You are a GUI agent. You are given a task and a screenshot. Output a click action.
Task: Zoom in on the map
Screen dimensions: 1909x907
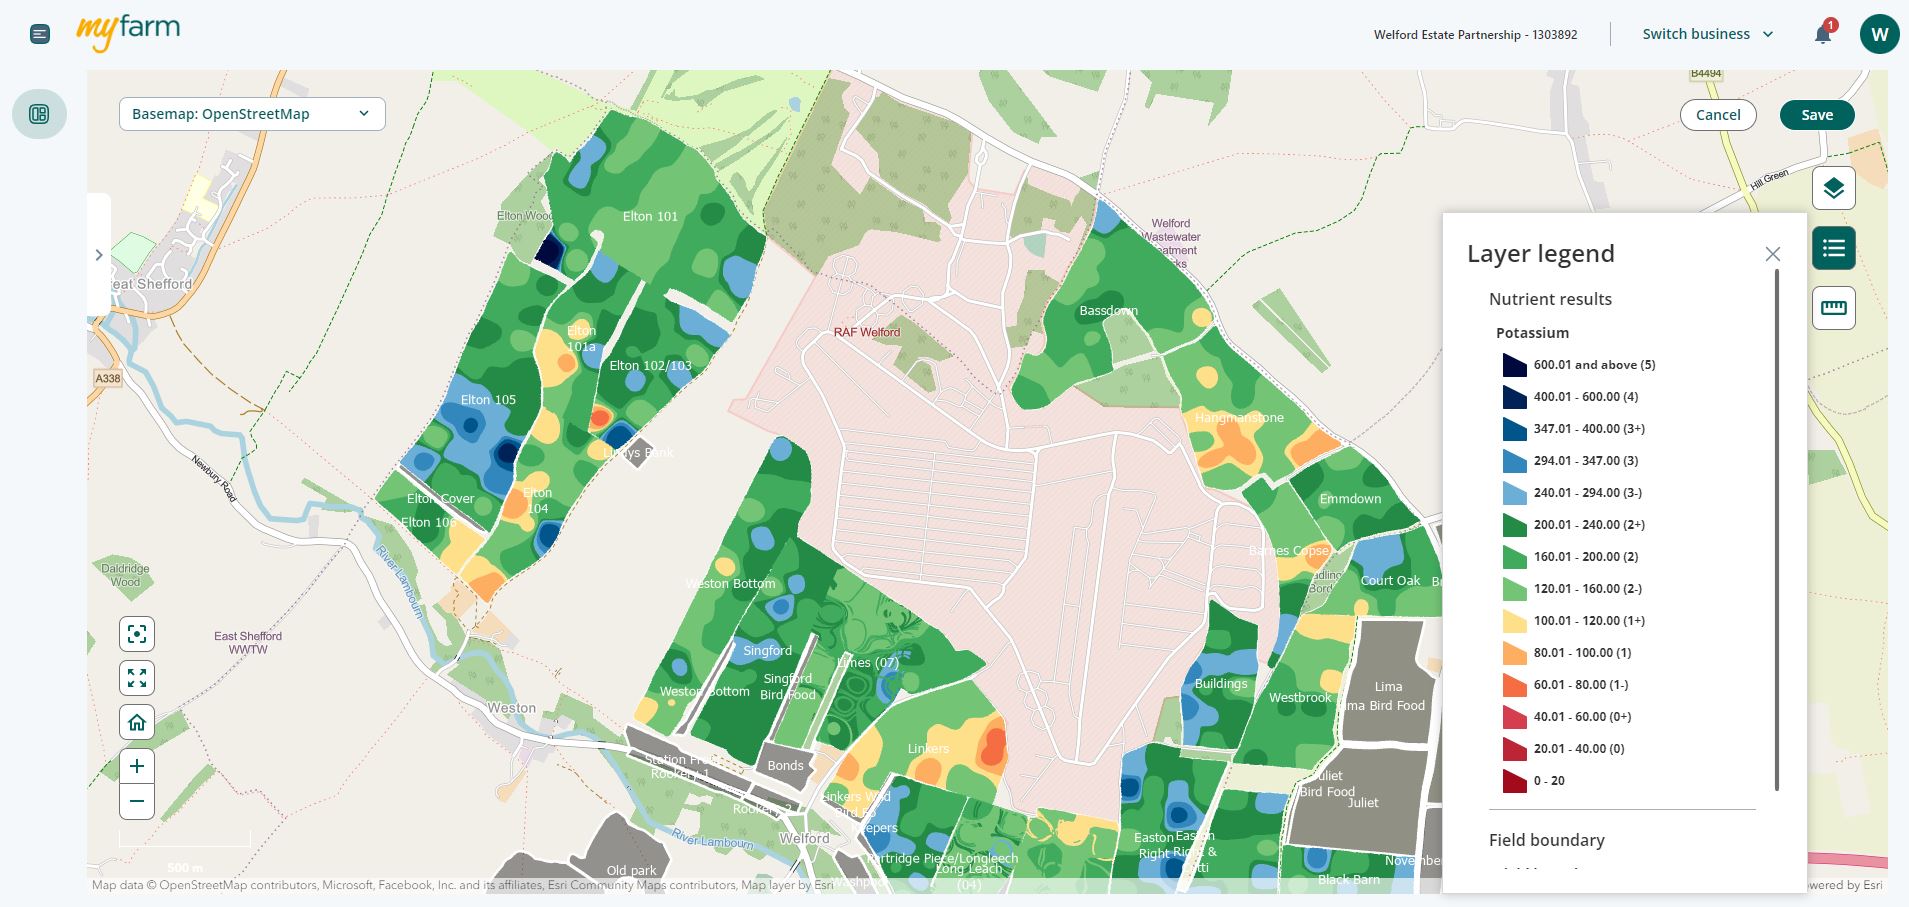click(137, 767)
